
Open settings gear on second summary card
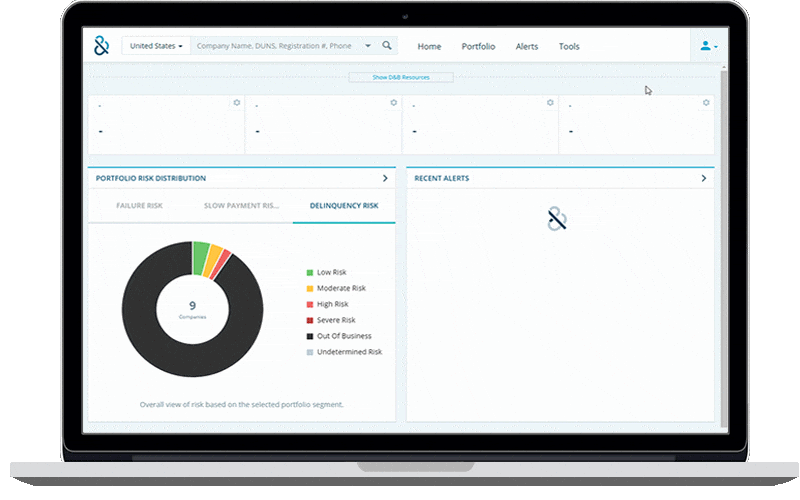(393, 102)
